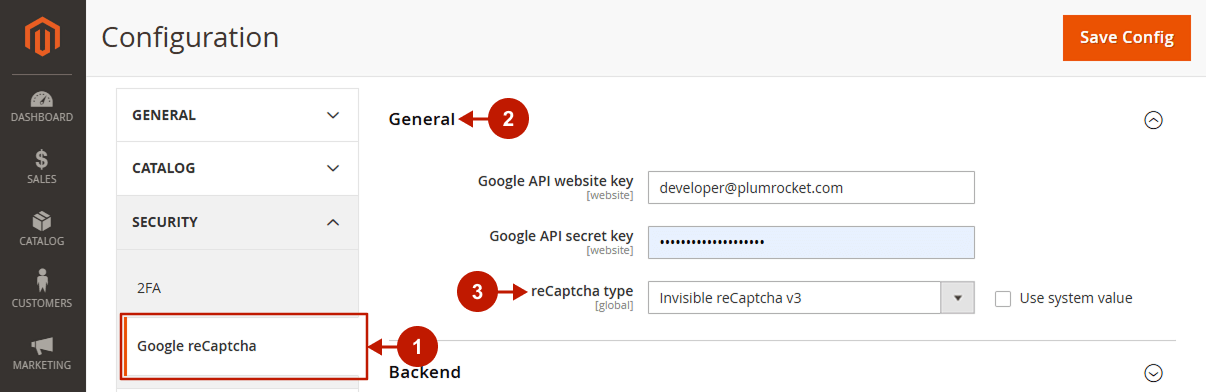Expand the CATALOG config group
This screenshot has height=392, width=1206.
point(237,168)
